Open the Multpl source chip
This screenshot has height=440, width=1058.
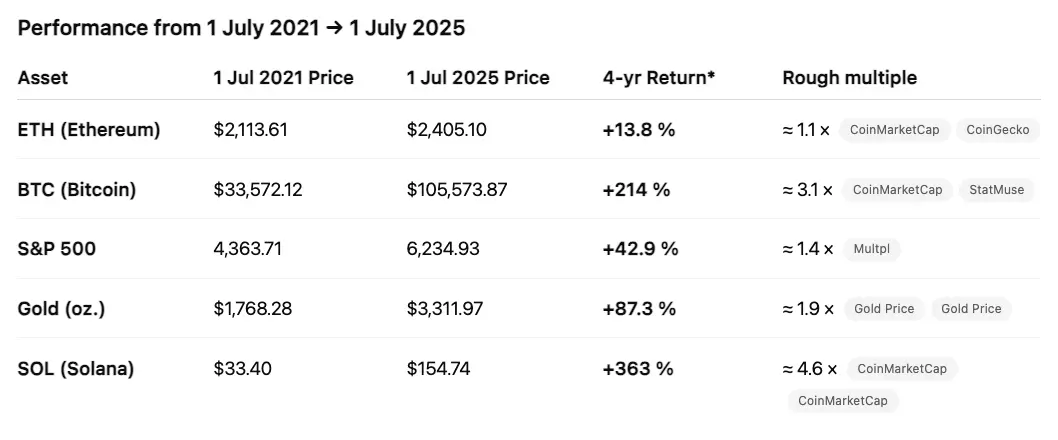[x=872, y=250]
